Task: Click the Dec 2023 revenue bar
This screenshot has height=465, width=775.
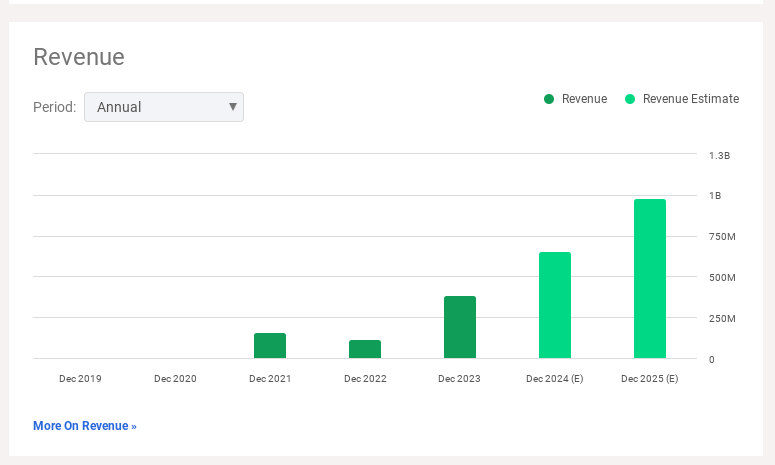Action: click(460, 327)
